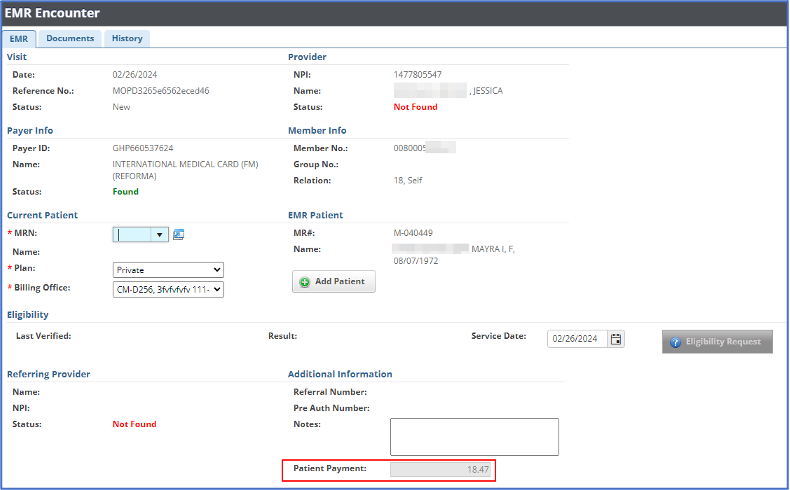Click the visit Reference No. value

[160, 91]
